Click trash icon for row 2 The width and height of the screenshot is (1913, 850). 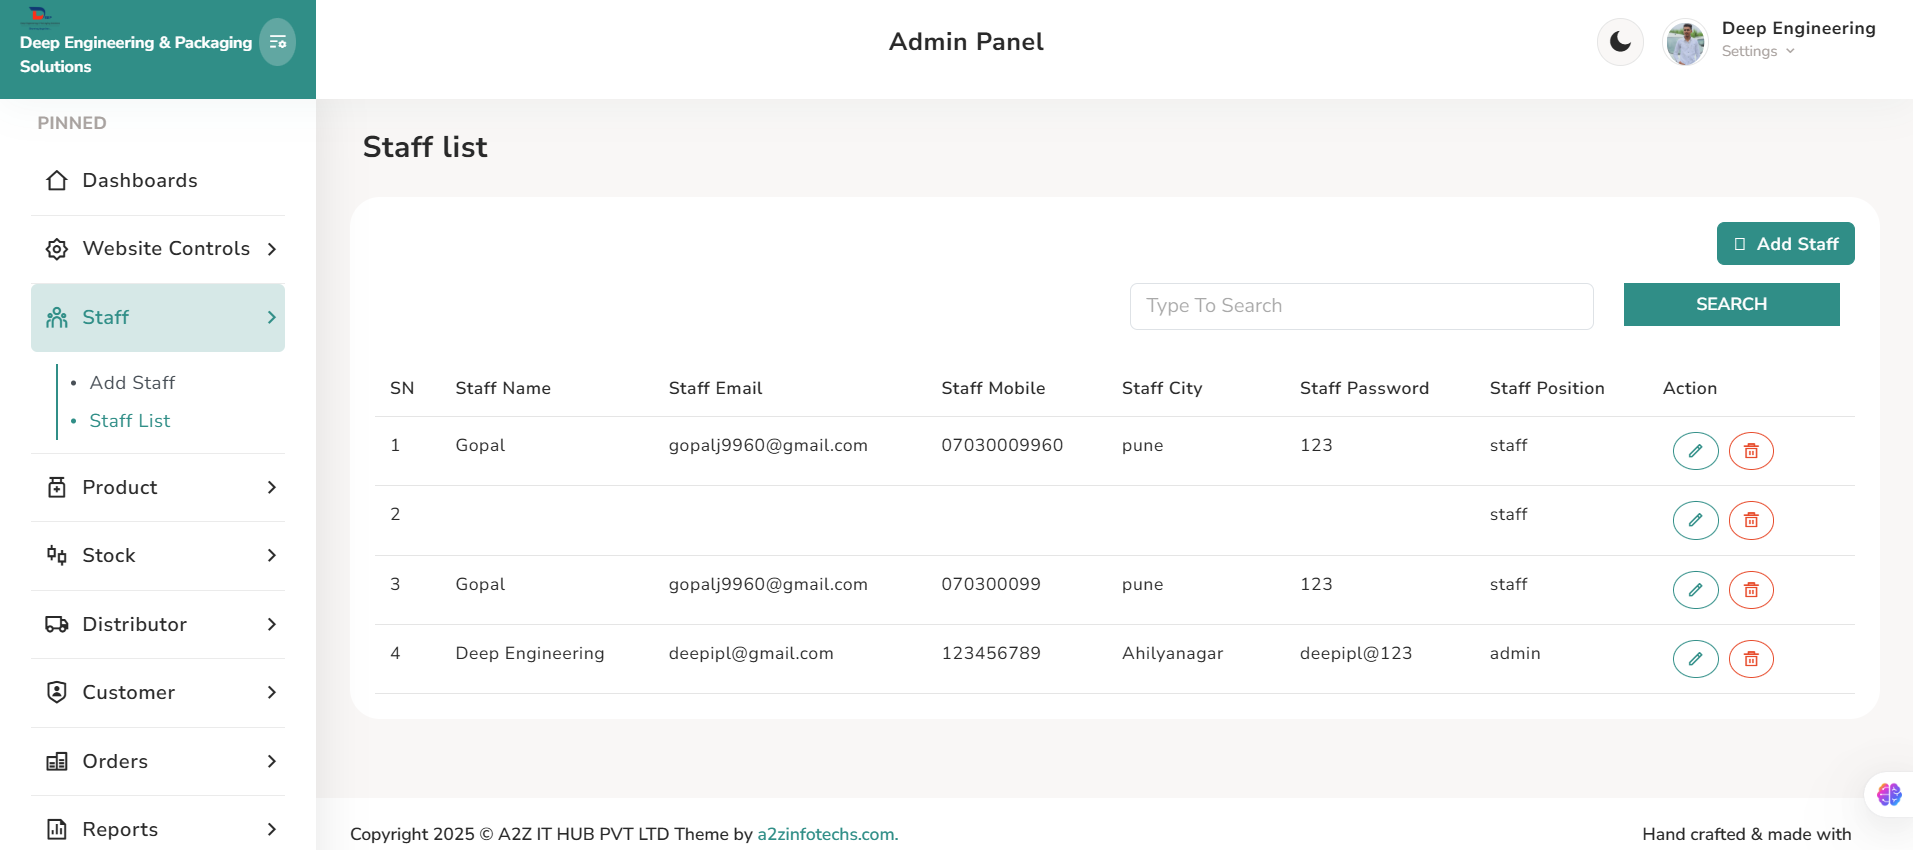click(1750, 520)
